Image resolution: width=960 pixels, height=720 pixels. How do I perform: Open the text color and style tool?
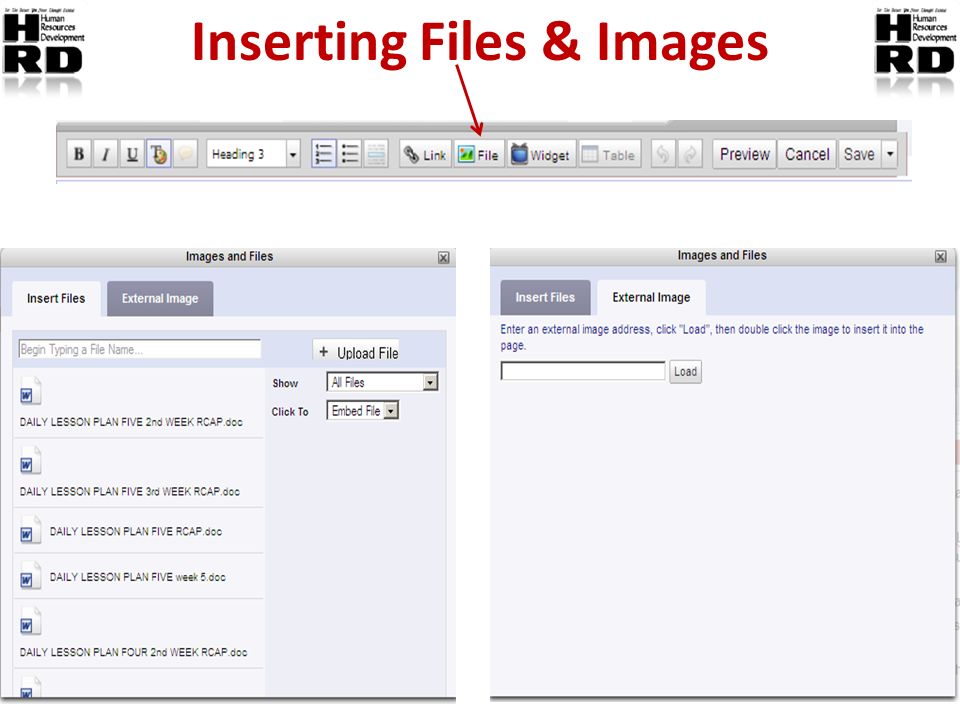[x=159, y=154]
